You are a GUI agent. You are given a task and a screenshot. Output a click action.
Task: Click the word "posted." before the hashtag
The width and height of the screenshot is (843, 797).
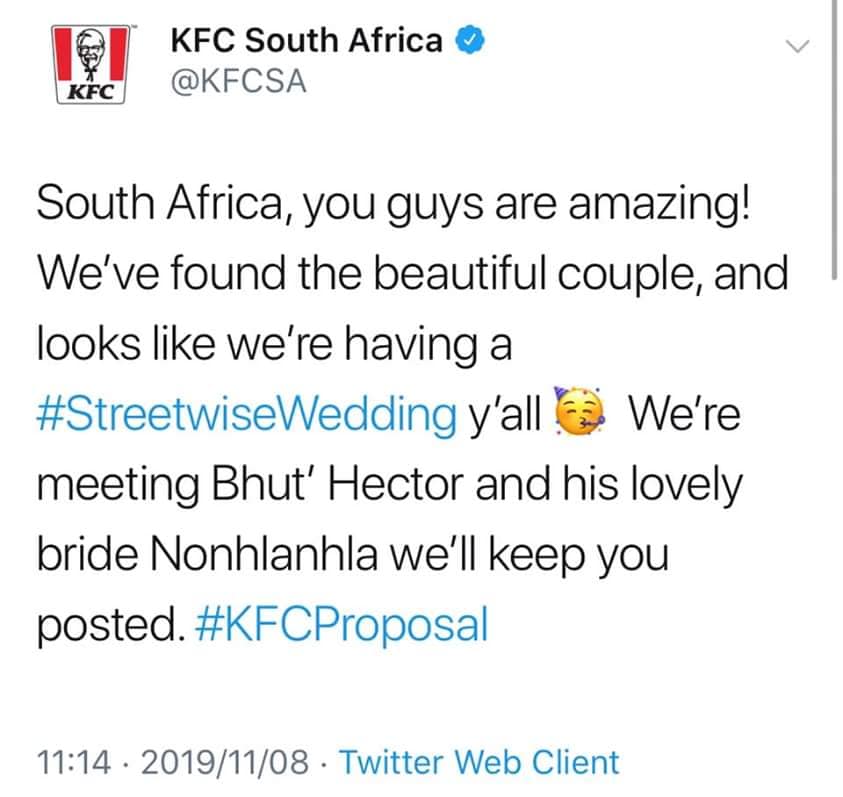click(x=109, y=625)
